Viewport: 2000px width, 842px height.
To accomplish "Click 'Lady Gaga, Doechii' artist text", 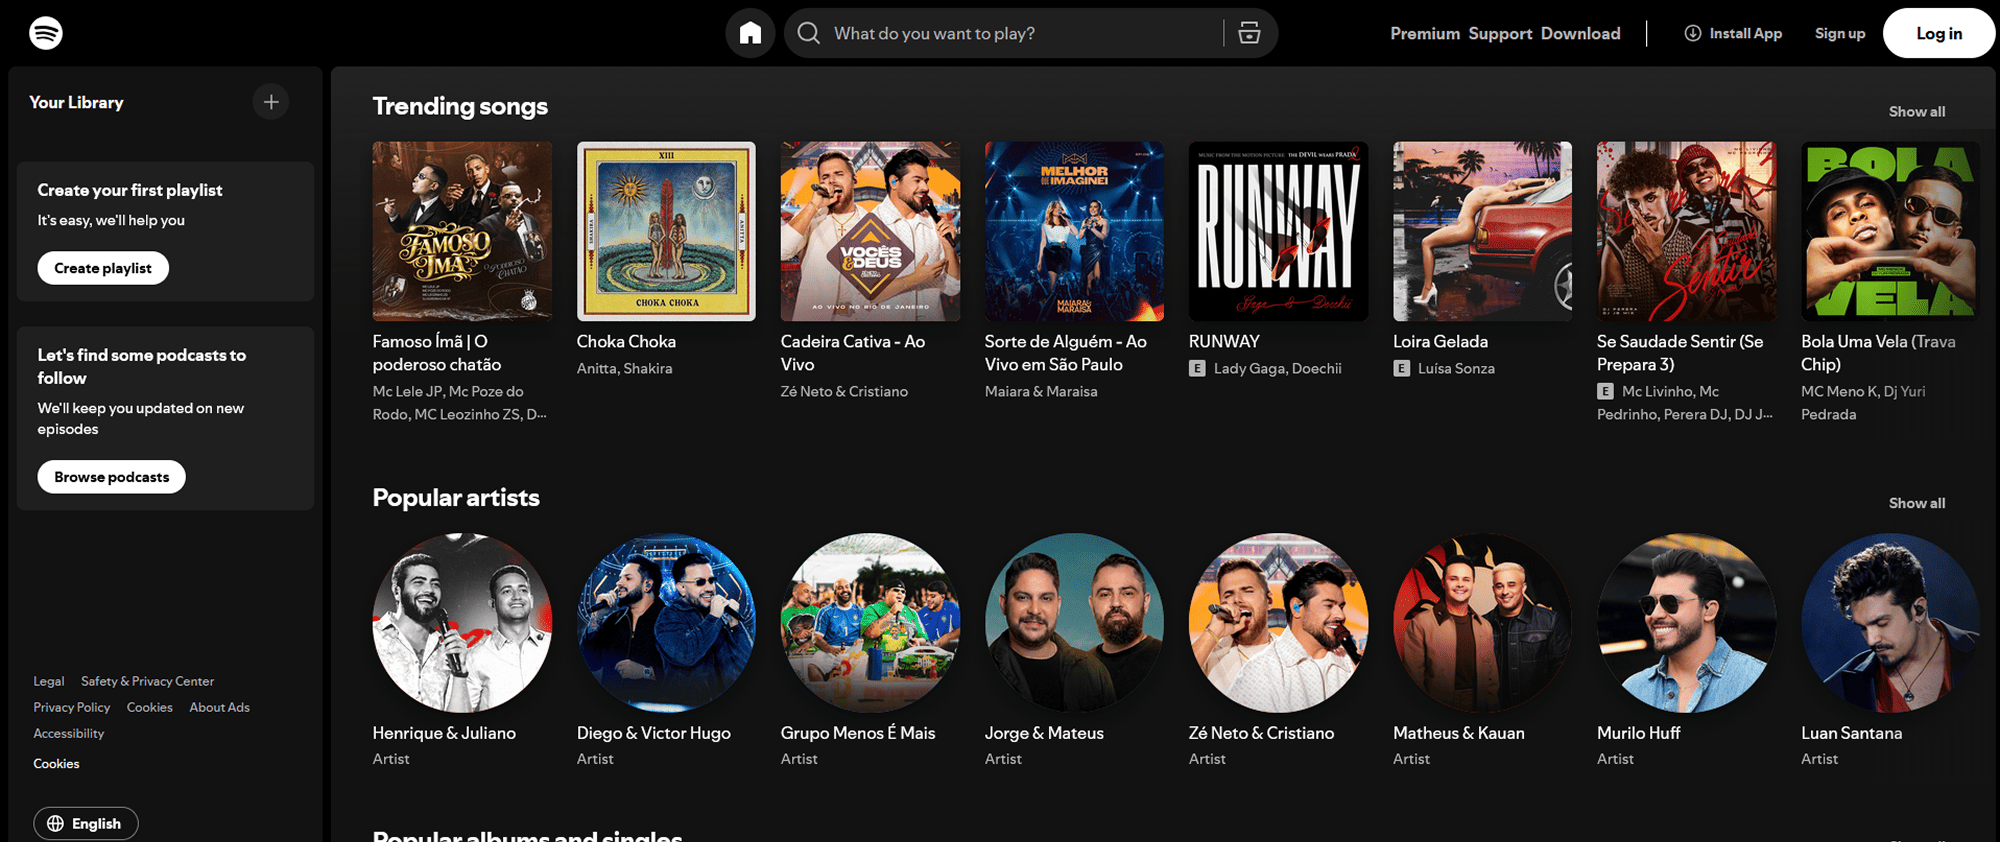I will coord(1277,368).
